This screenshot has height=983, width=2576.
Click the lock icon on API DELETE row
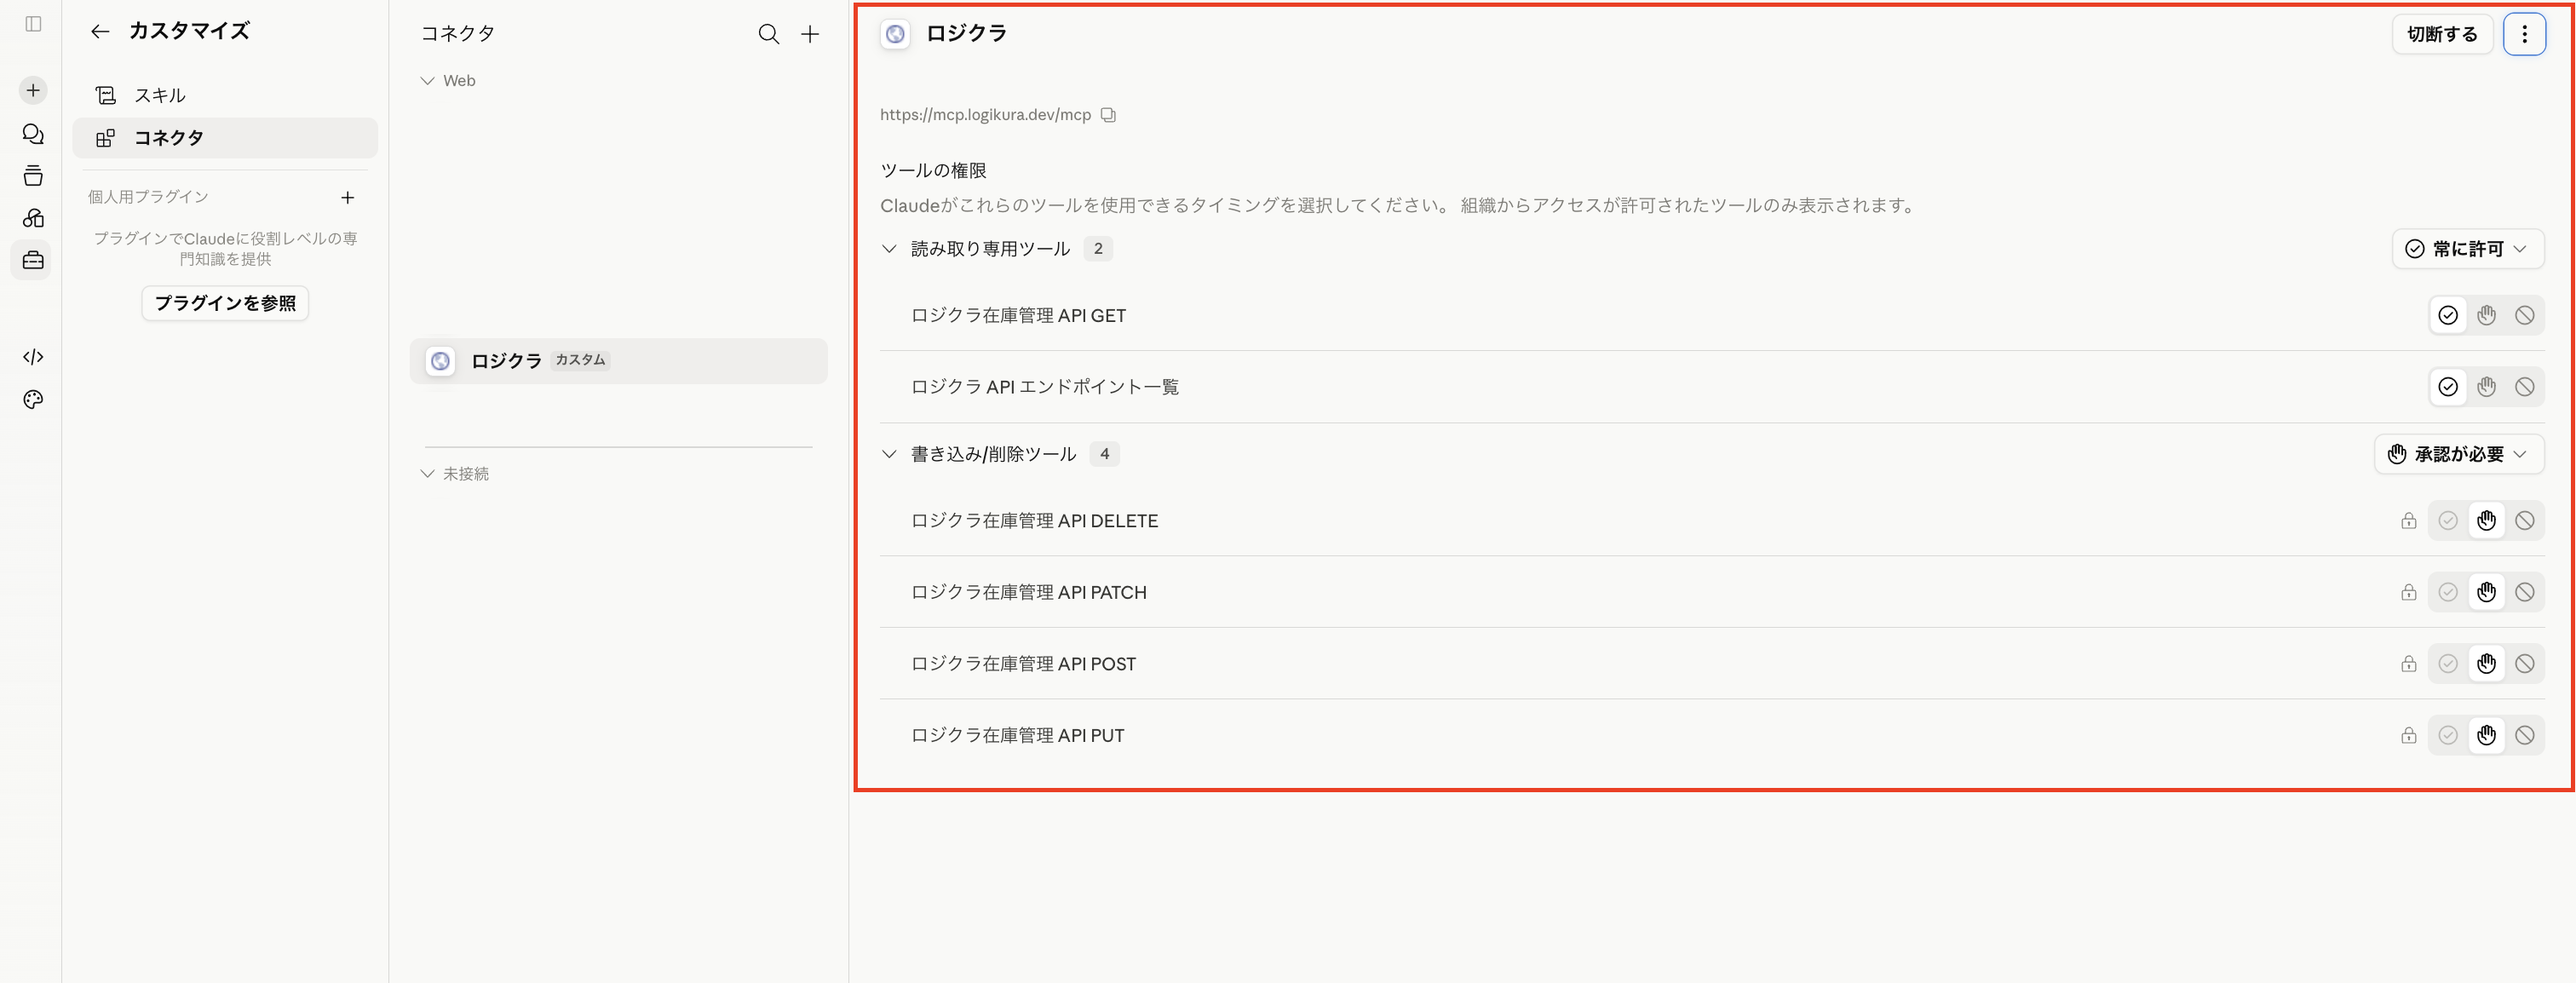(2409, 521)
